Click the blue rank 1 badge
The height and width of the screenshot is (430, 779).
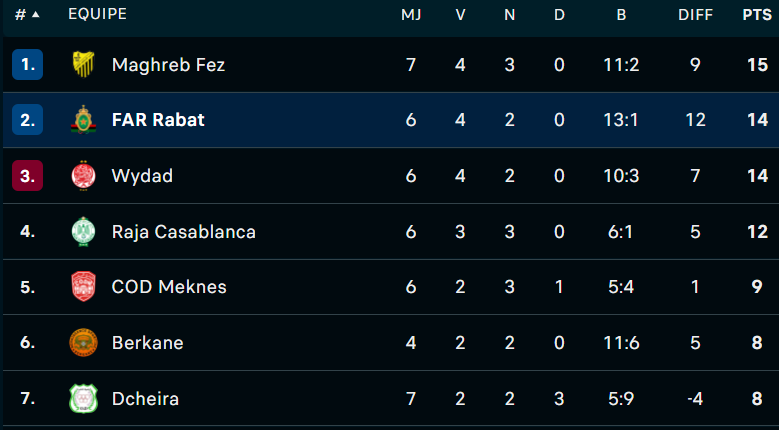27,65
